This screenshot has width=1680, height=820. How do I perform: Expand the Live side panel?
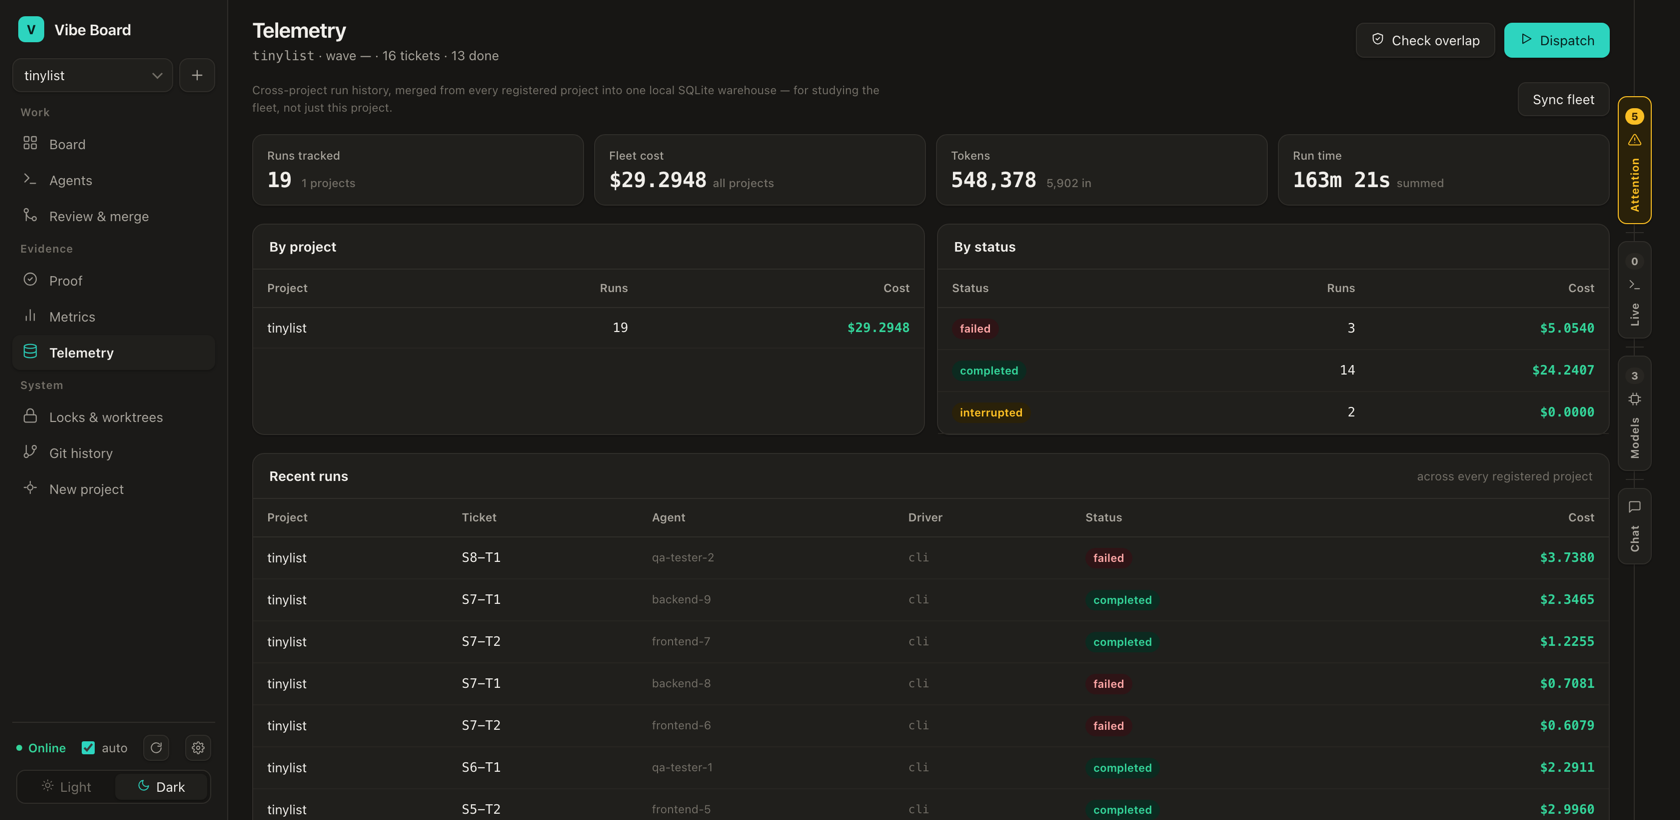(x=1634, y=290)
